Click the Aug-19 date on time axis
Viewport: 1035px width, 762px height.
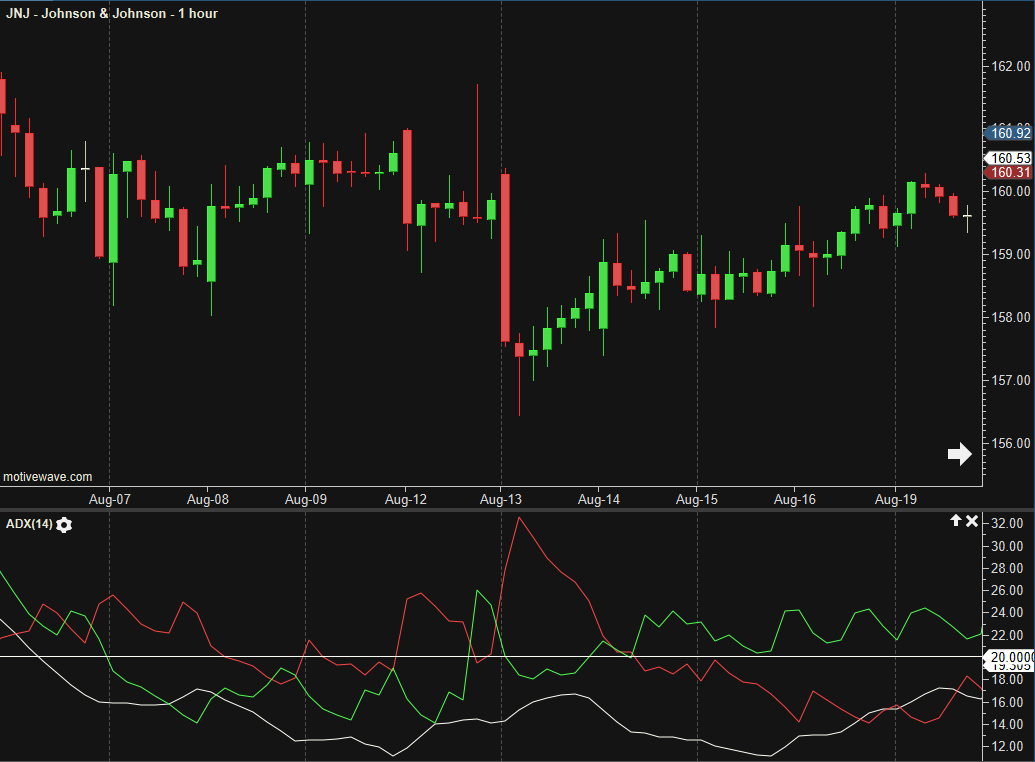(x=895, y=498)
